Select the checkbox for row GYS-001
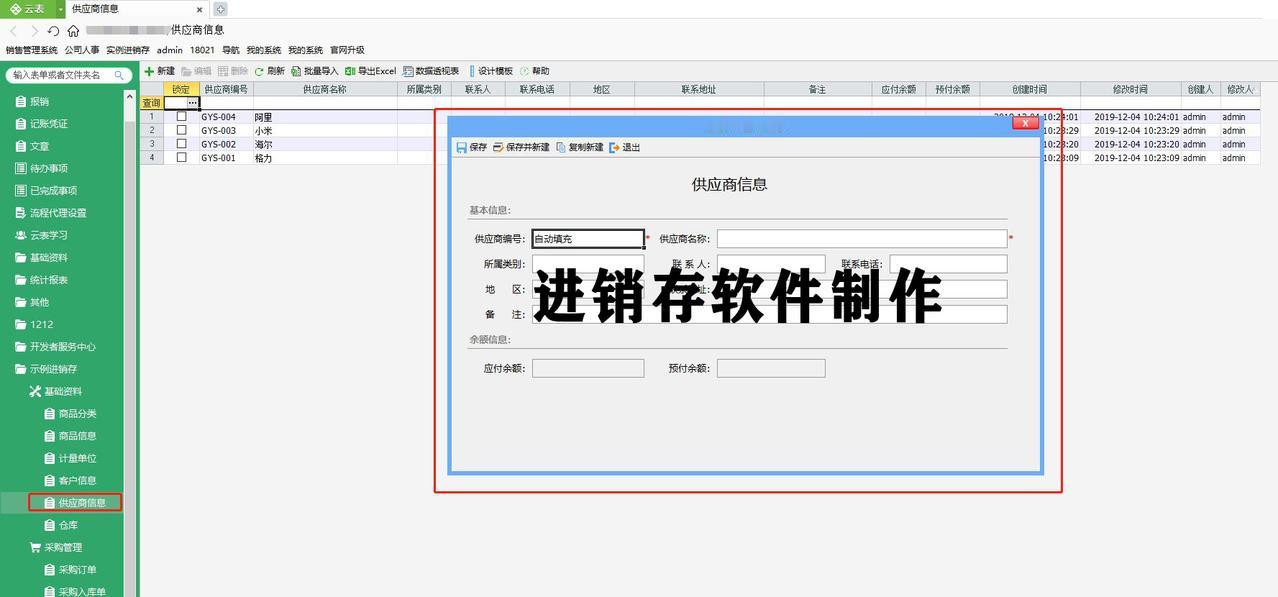1278x597 pixels. pyautogui.click(x=181, y=157)
